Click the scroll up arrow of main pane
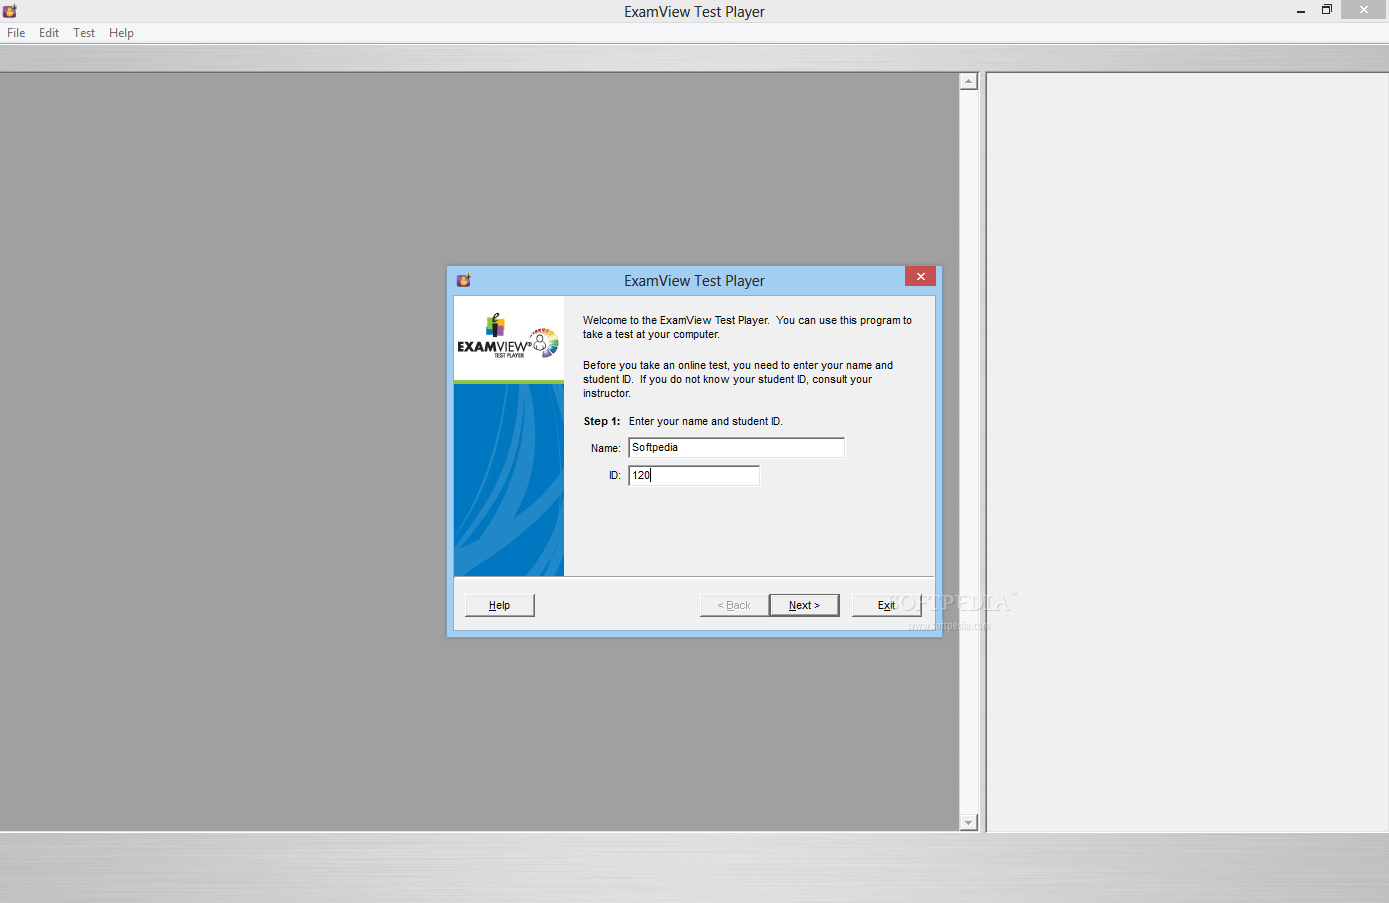 click(x=968, y=81)
